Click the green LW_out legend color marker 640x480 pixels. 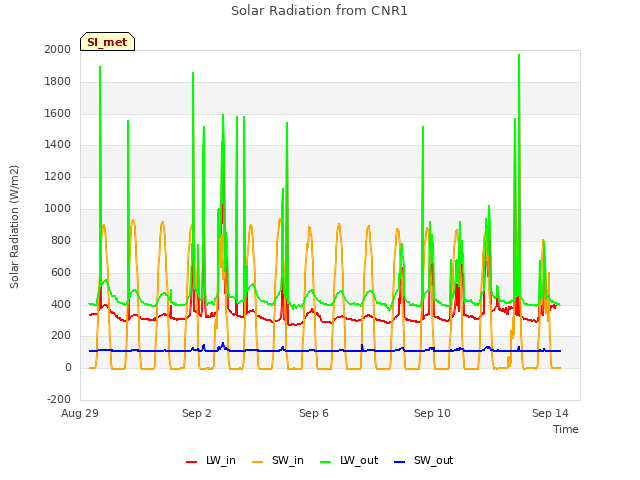click(326, 462)
